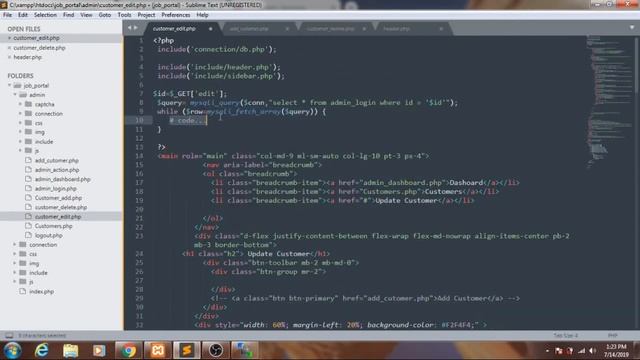Open the Edit menu
This screenshot has width=640, height=360.
(23, 15)
